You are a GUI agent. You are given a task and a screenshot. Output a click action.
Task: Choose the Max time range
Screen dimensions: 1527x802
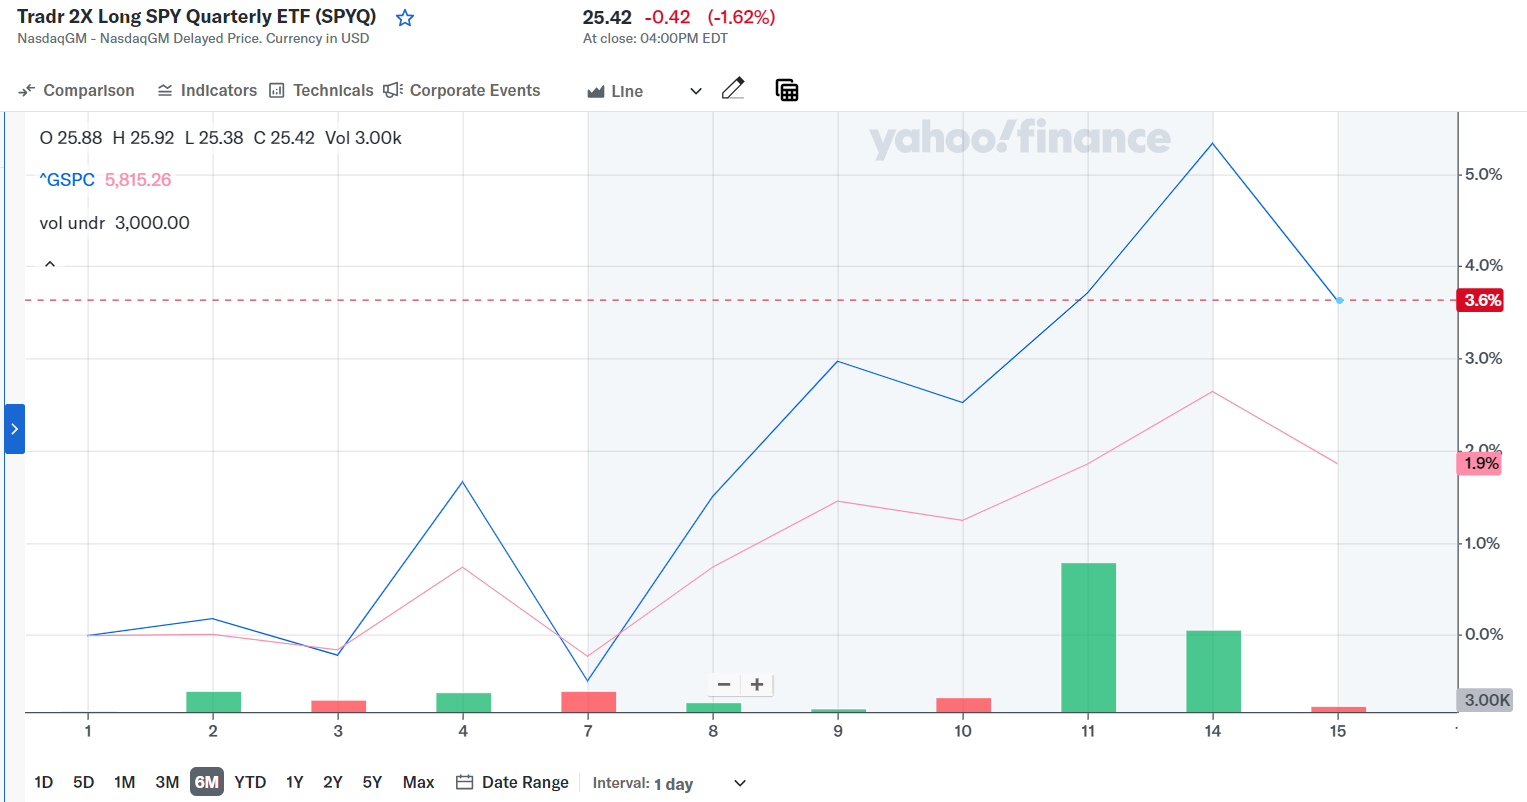(x=418, y=782)
